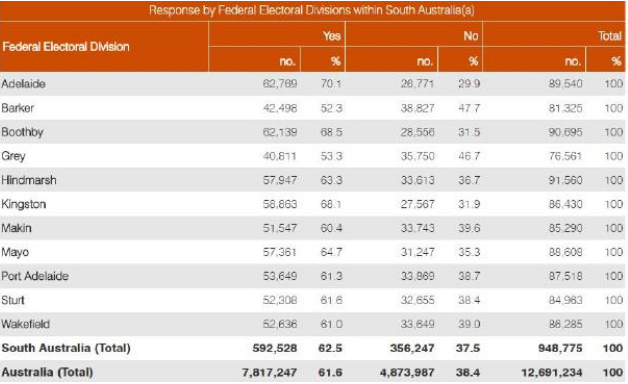The width and height of the screenshot is (628, 384).
Task: Click the Mayo division name
Action: pos(15,252)
